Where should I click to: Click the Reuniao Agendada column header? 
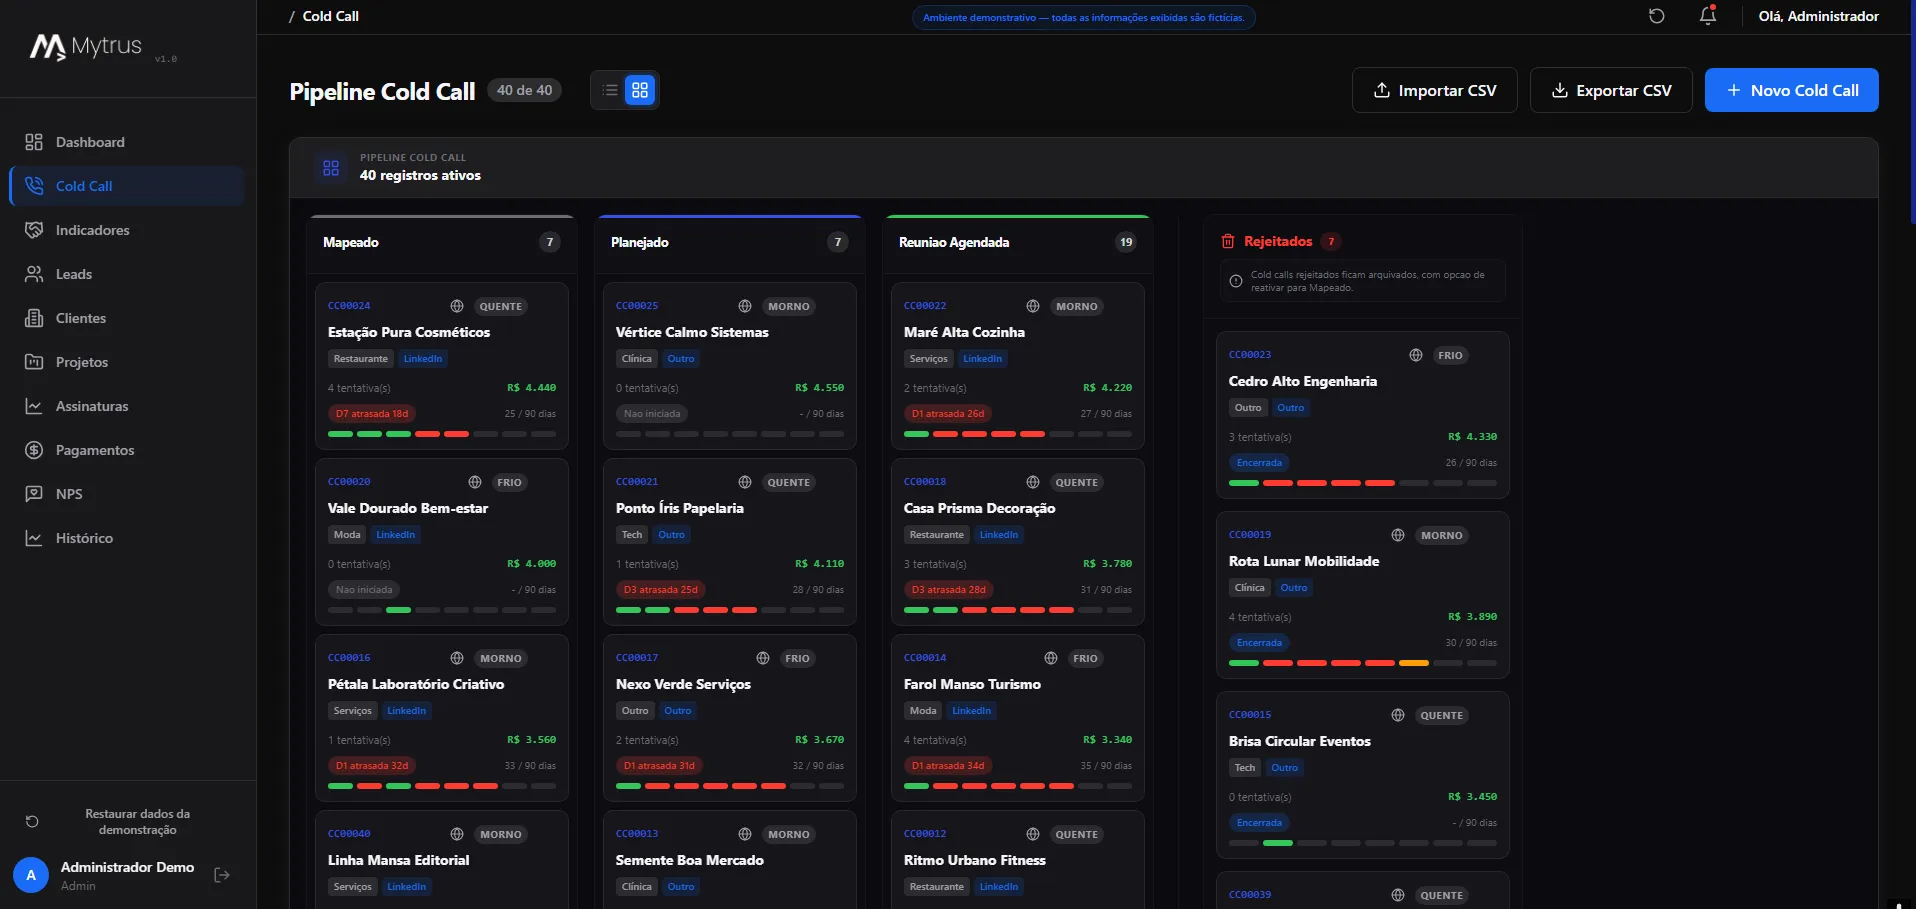point(1018,242)
